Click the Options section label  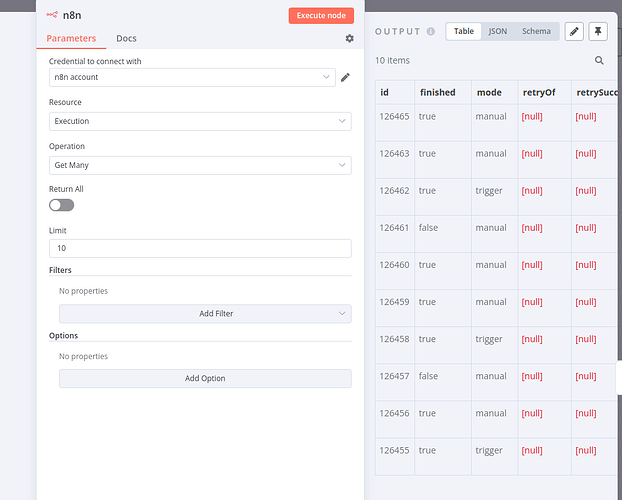click(x=63, y=336)
